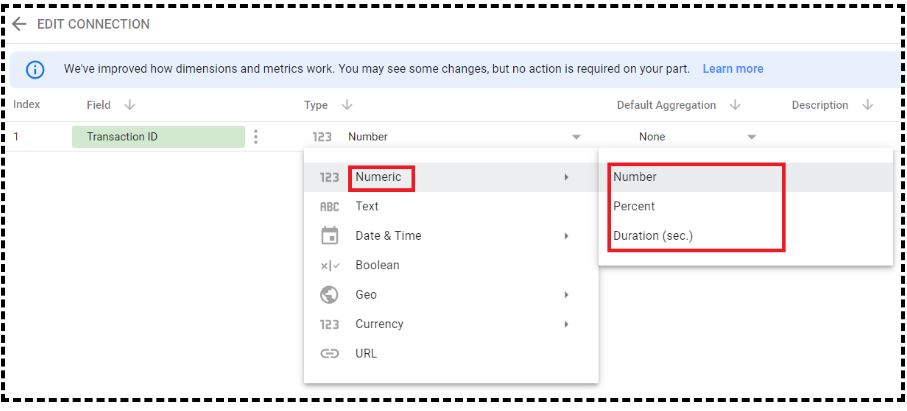This screenshot has height=411, width=907.
Task: Sort the Default Aggregation column
Action: 735,105
